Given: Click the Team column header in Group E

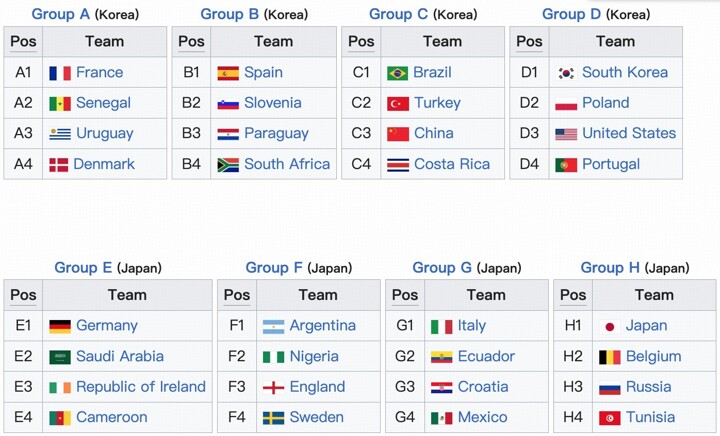Looking at the screenshot, I should (127, 295).
